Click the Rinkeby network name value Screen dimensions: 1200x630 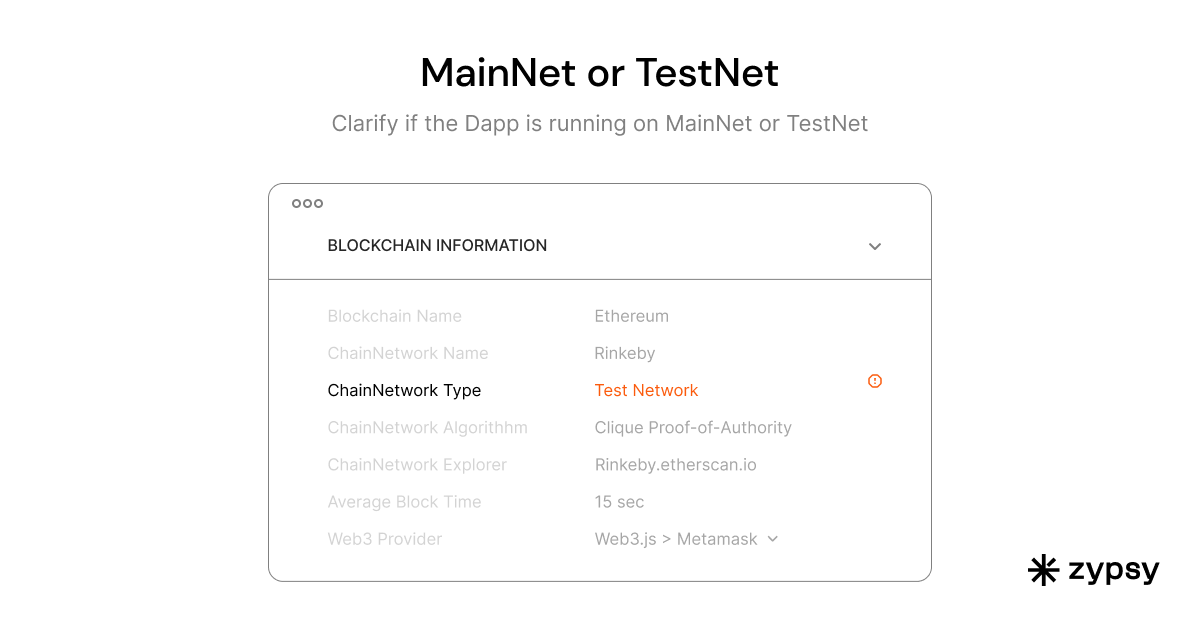624,353
